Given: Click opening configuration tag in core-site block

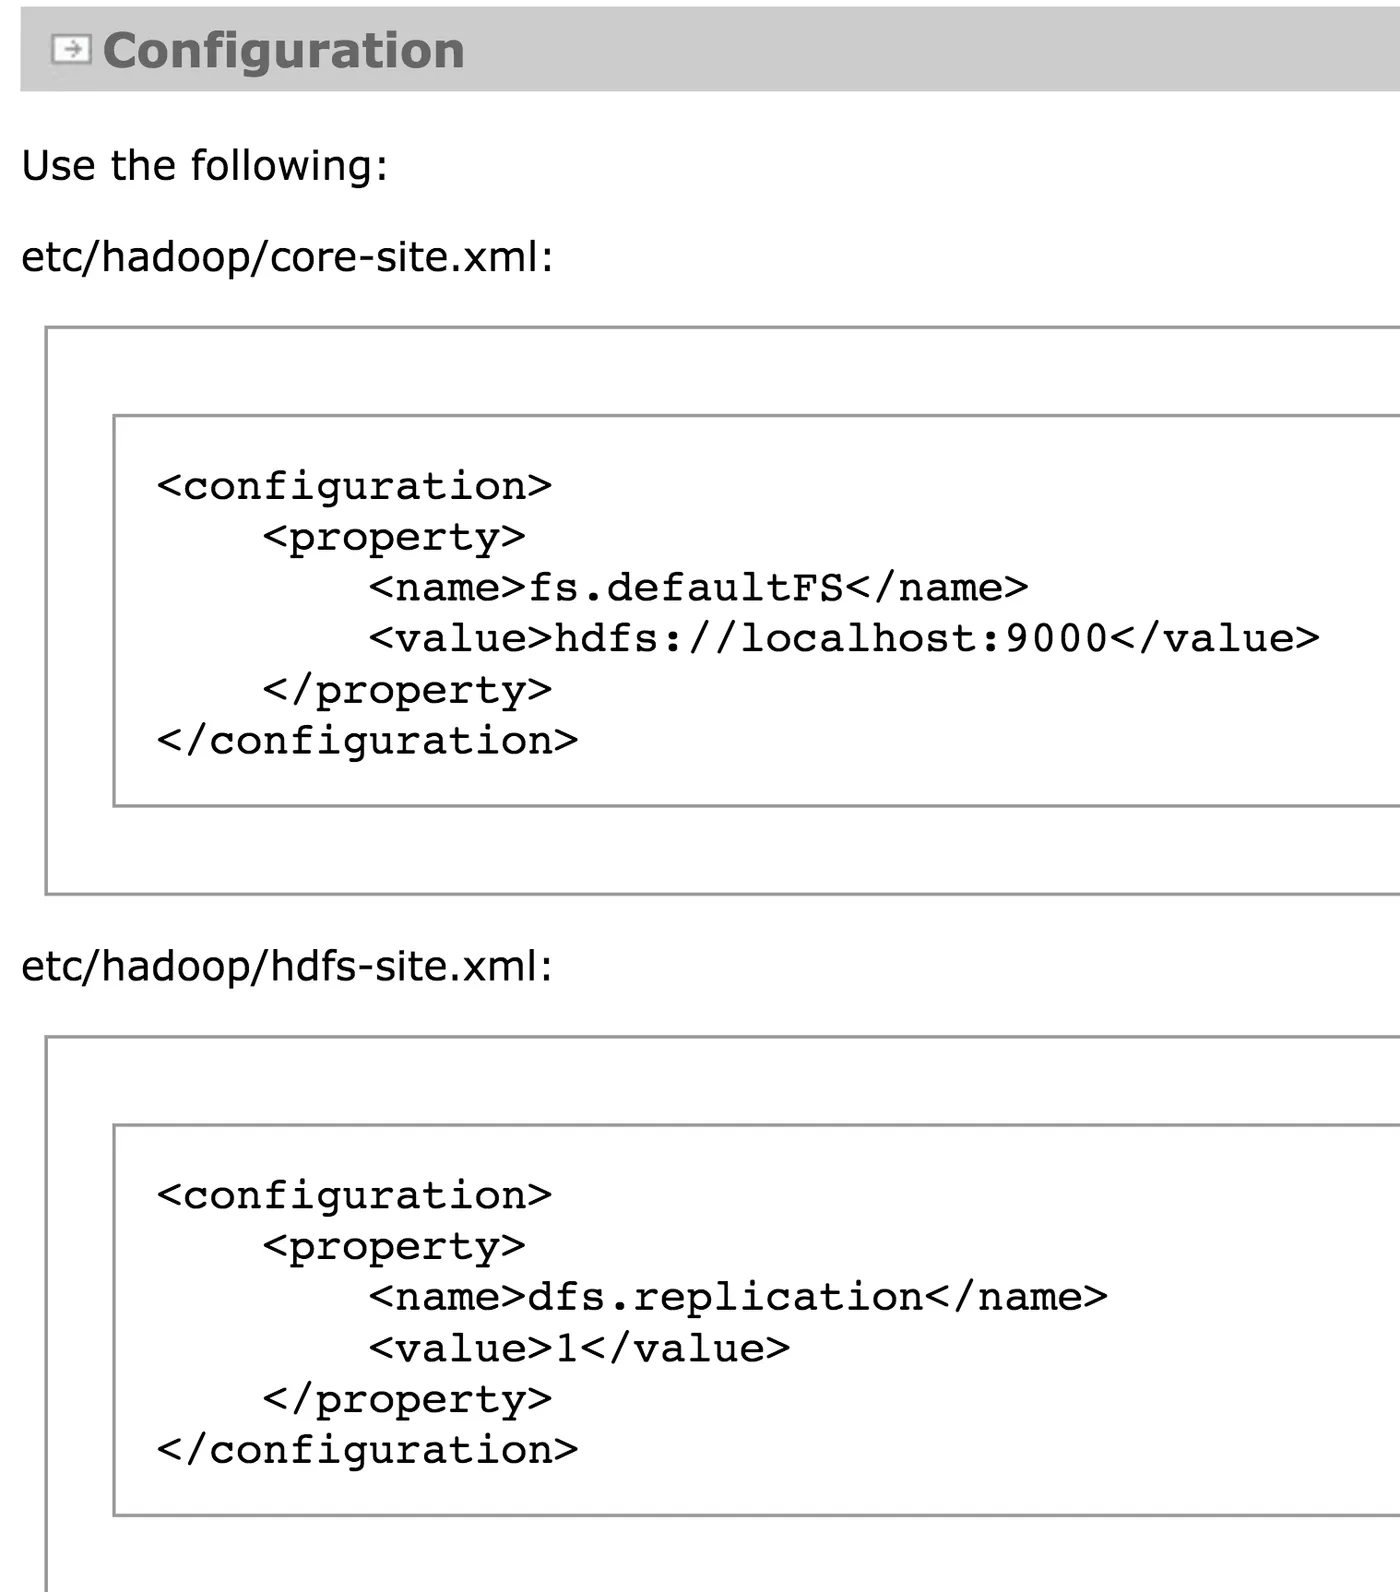Looking at the screenshot, I should click(x=354, y=486).
